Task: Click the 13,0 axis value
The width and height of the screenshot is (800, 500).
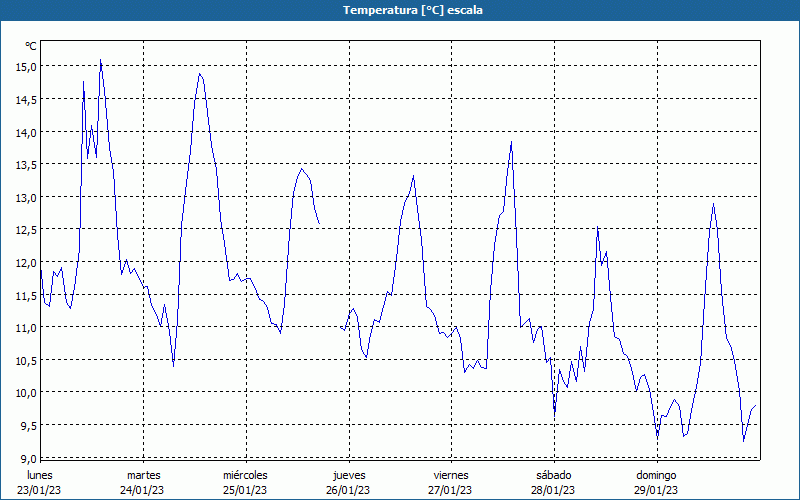Action: [27, 198]
